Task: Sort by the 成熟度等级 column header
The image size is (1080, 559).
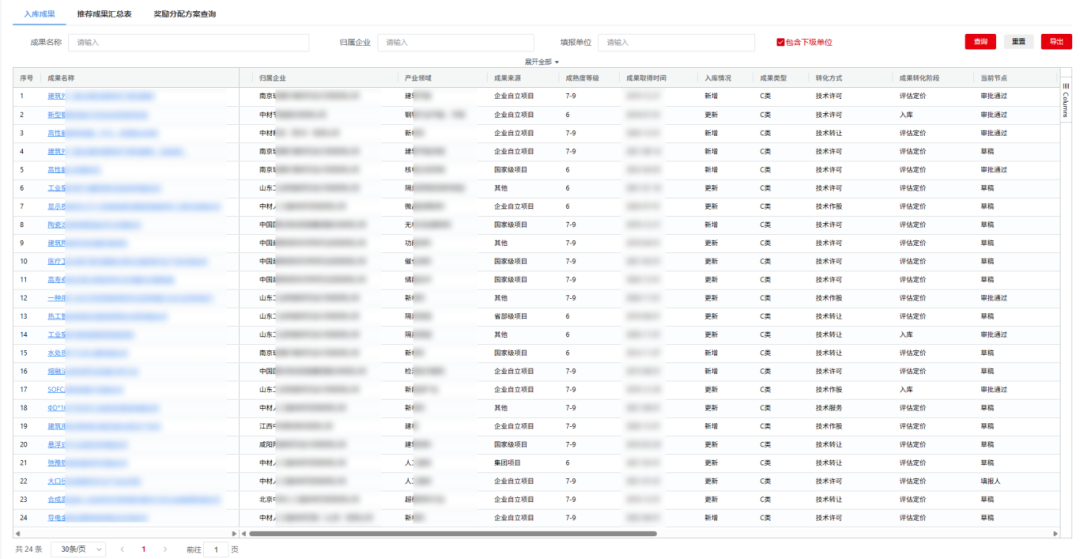Action: coord(583,77)
